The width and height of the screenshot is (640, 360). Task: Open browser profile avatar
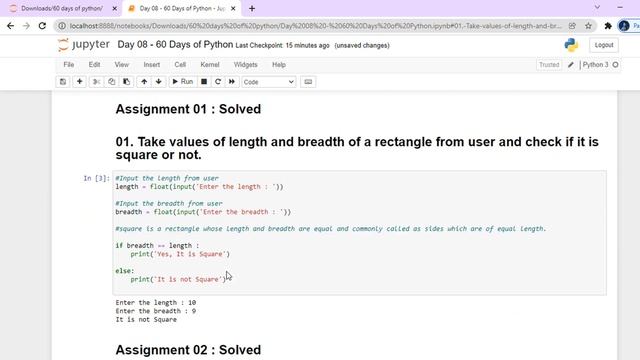pyautogui.click(x=624, y=26)
